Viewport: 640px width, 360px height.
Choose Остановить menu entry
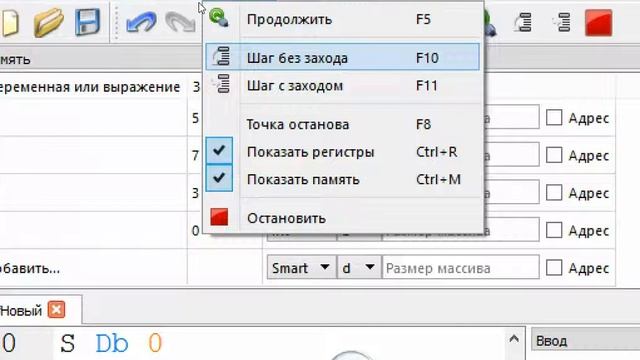coord(343,218)
